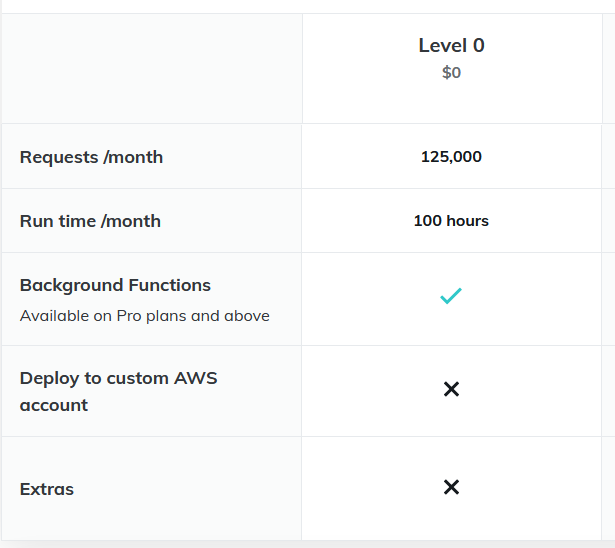Click the partially visible plan header right of Level 0
Image resolution: width=615 pixels, height=548 pixels.
click(608, 68)
